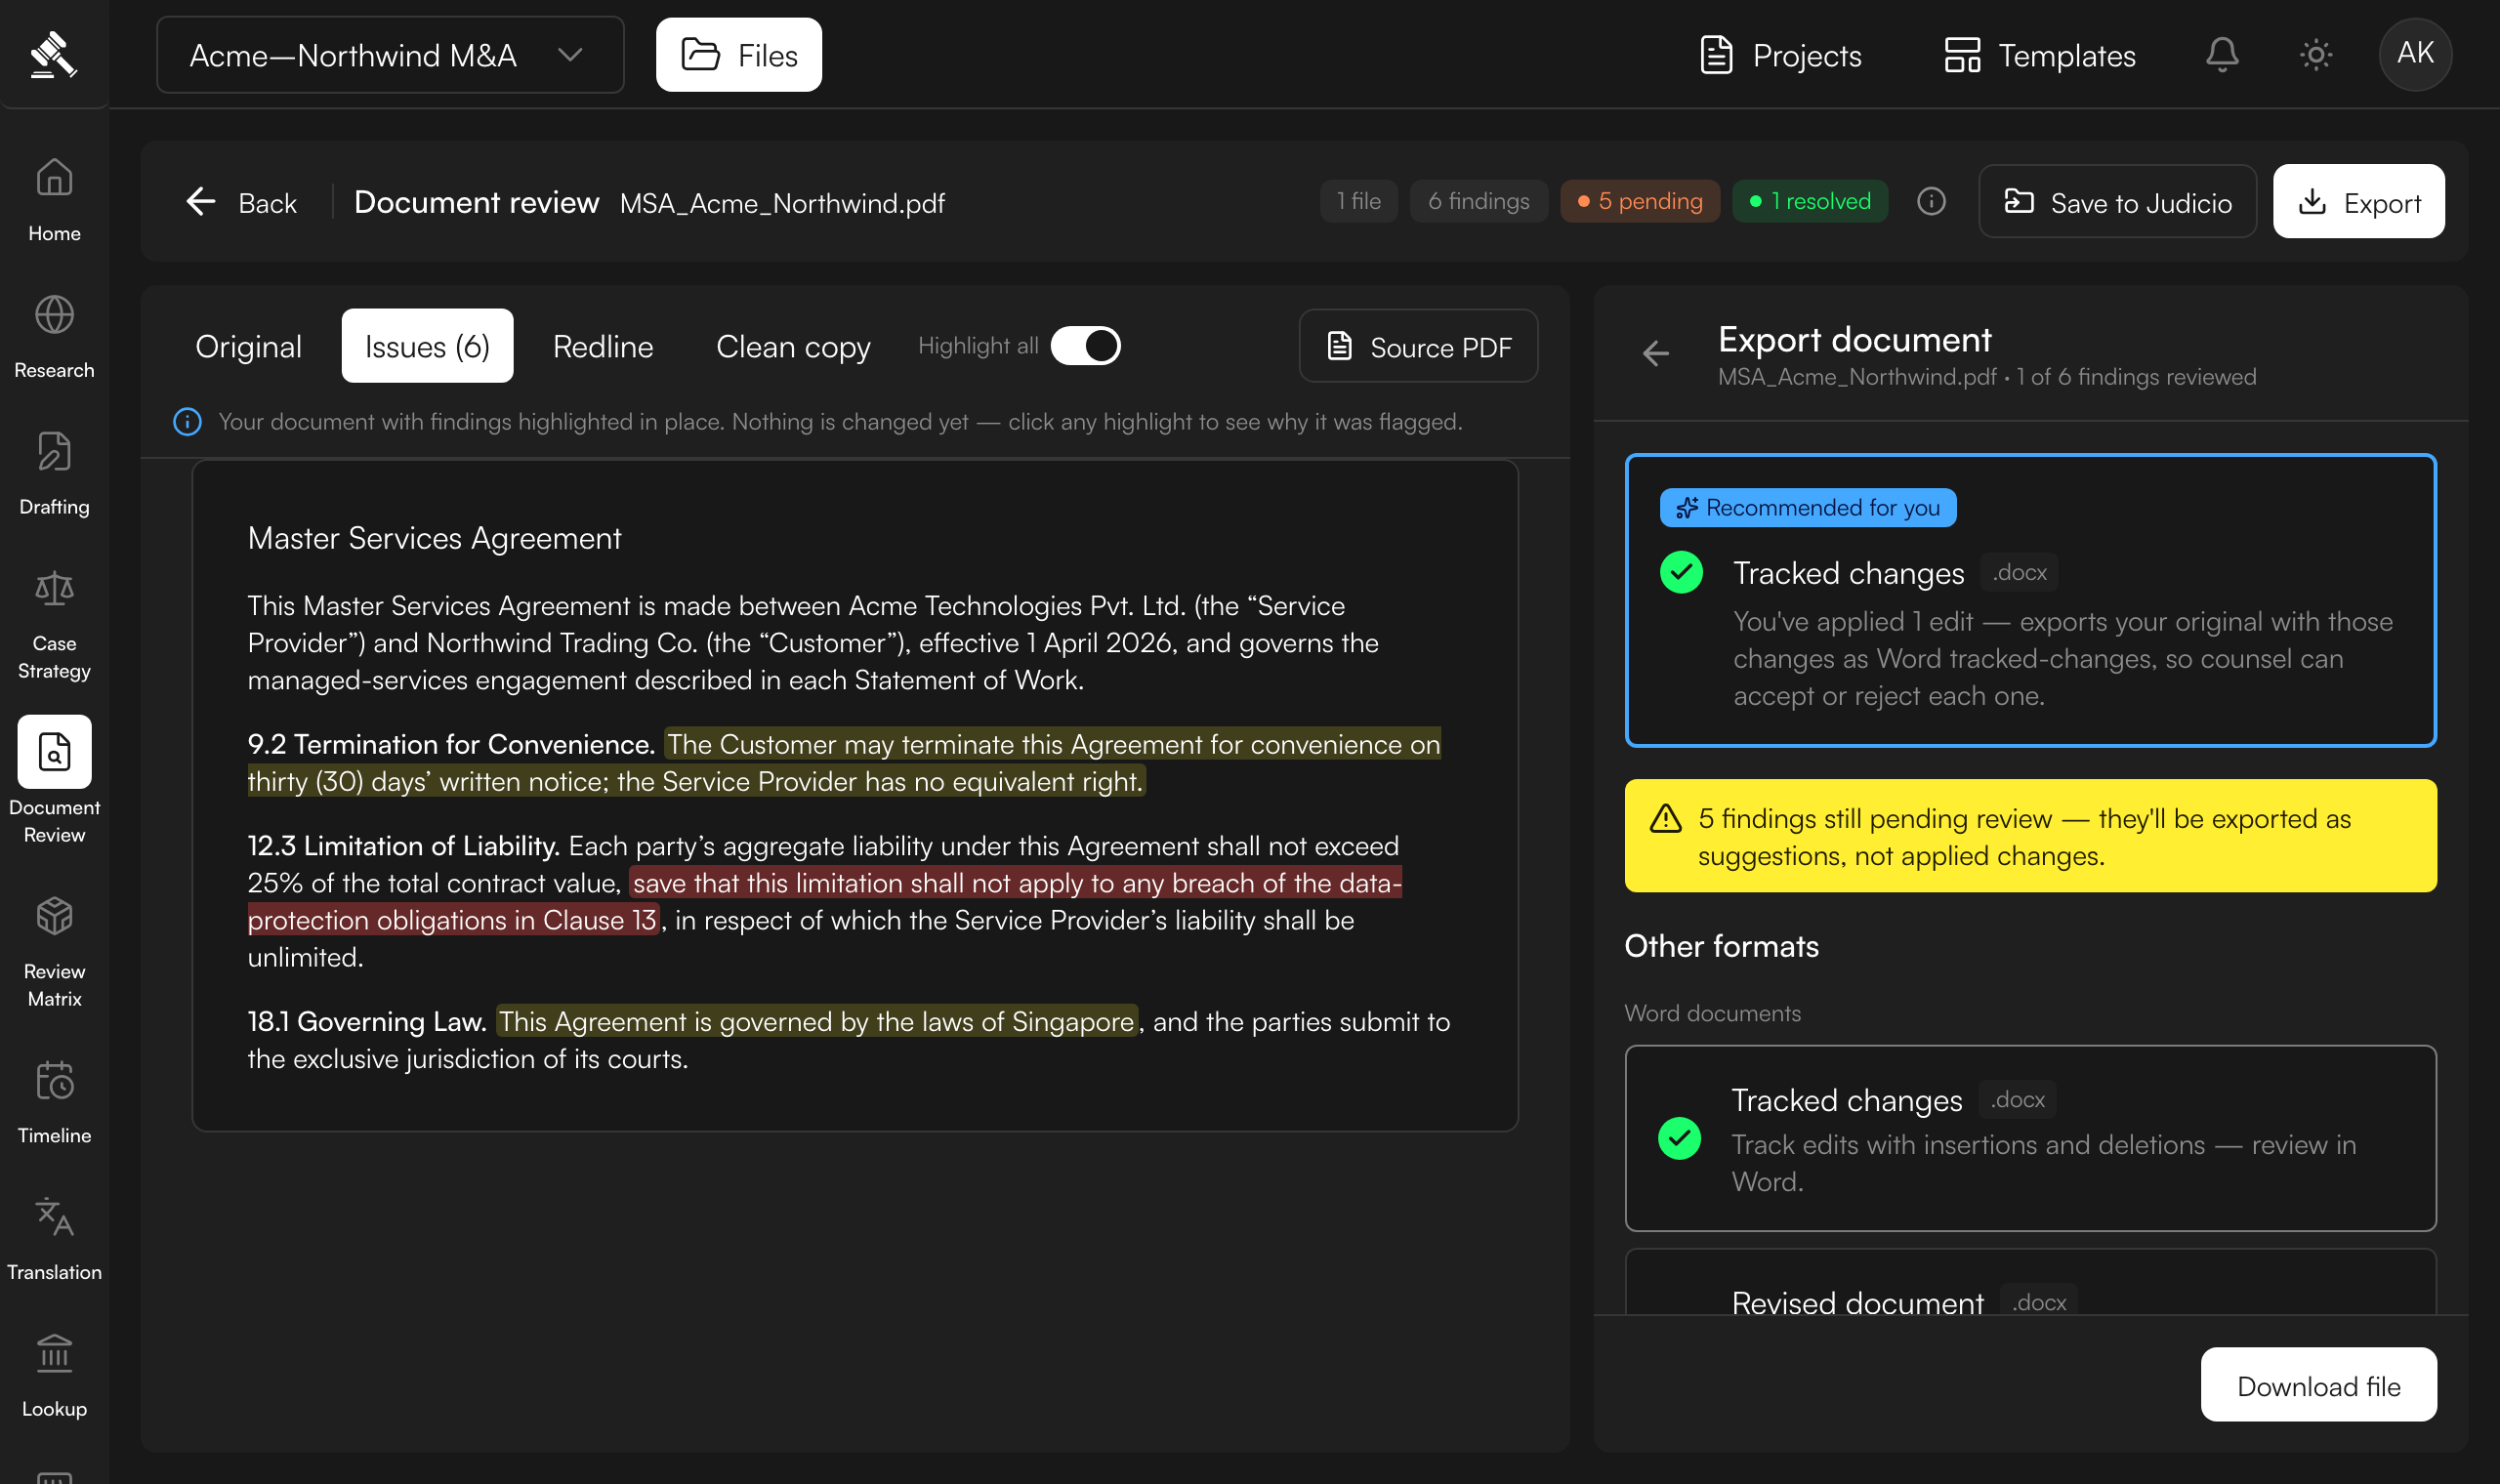
Task: Click the back arrow in Export document panel
Action: [x=1655, y=353]
